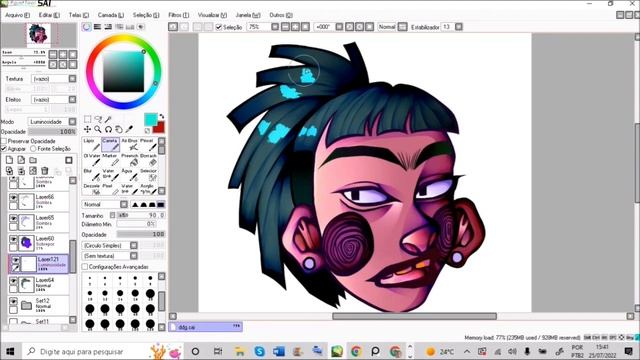Select the magic wand tool

[108, 119]
